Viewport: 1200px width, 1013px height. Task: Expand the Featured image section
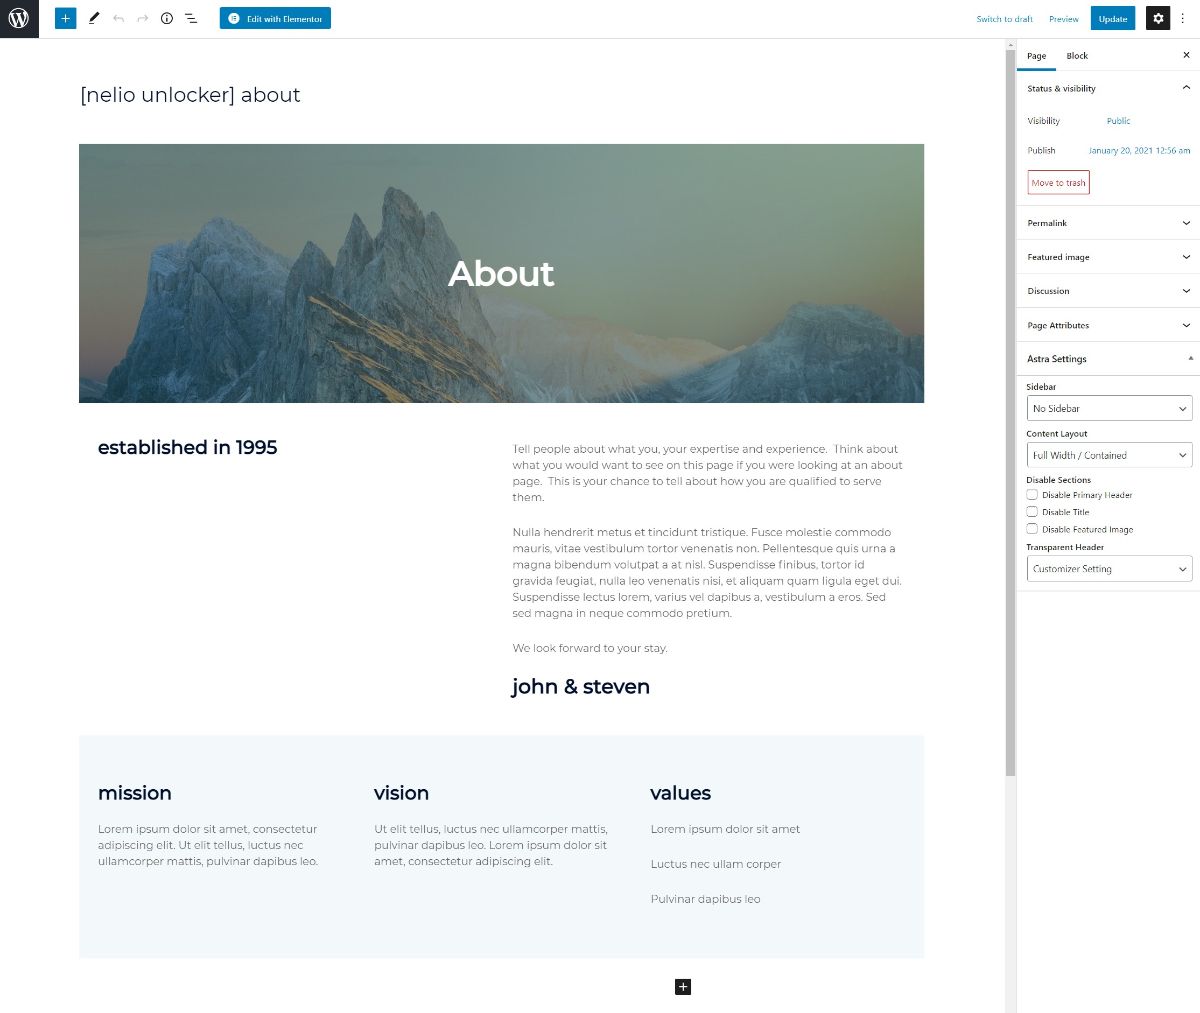click(x=1108, y=257)
